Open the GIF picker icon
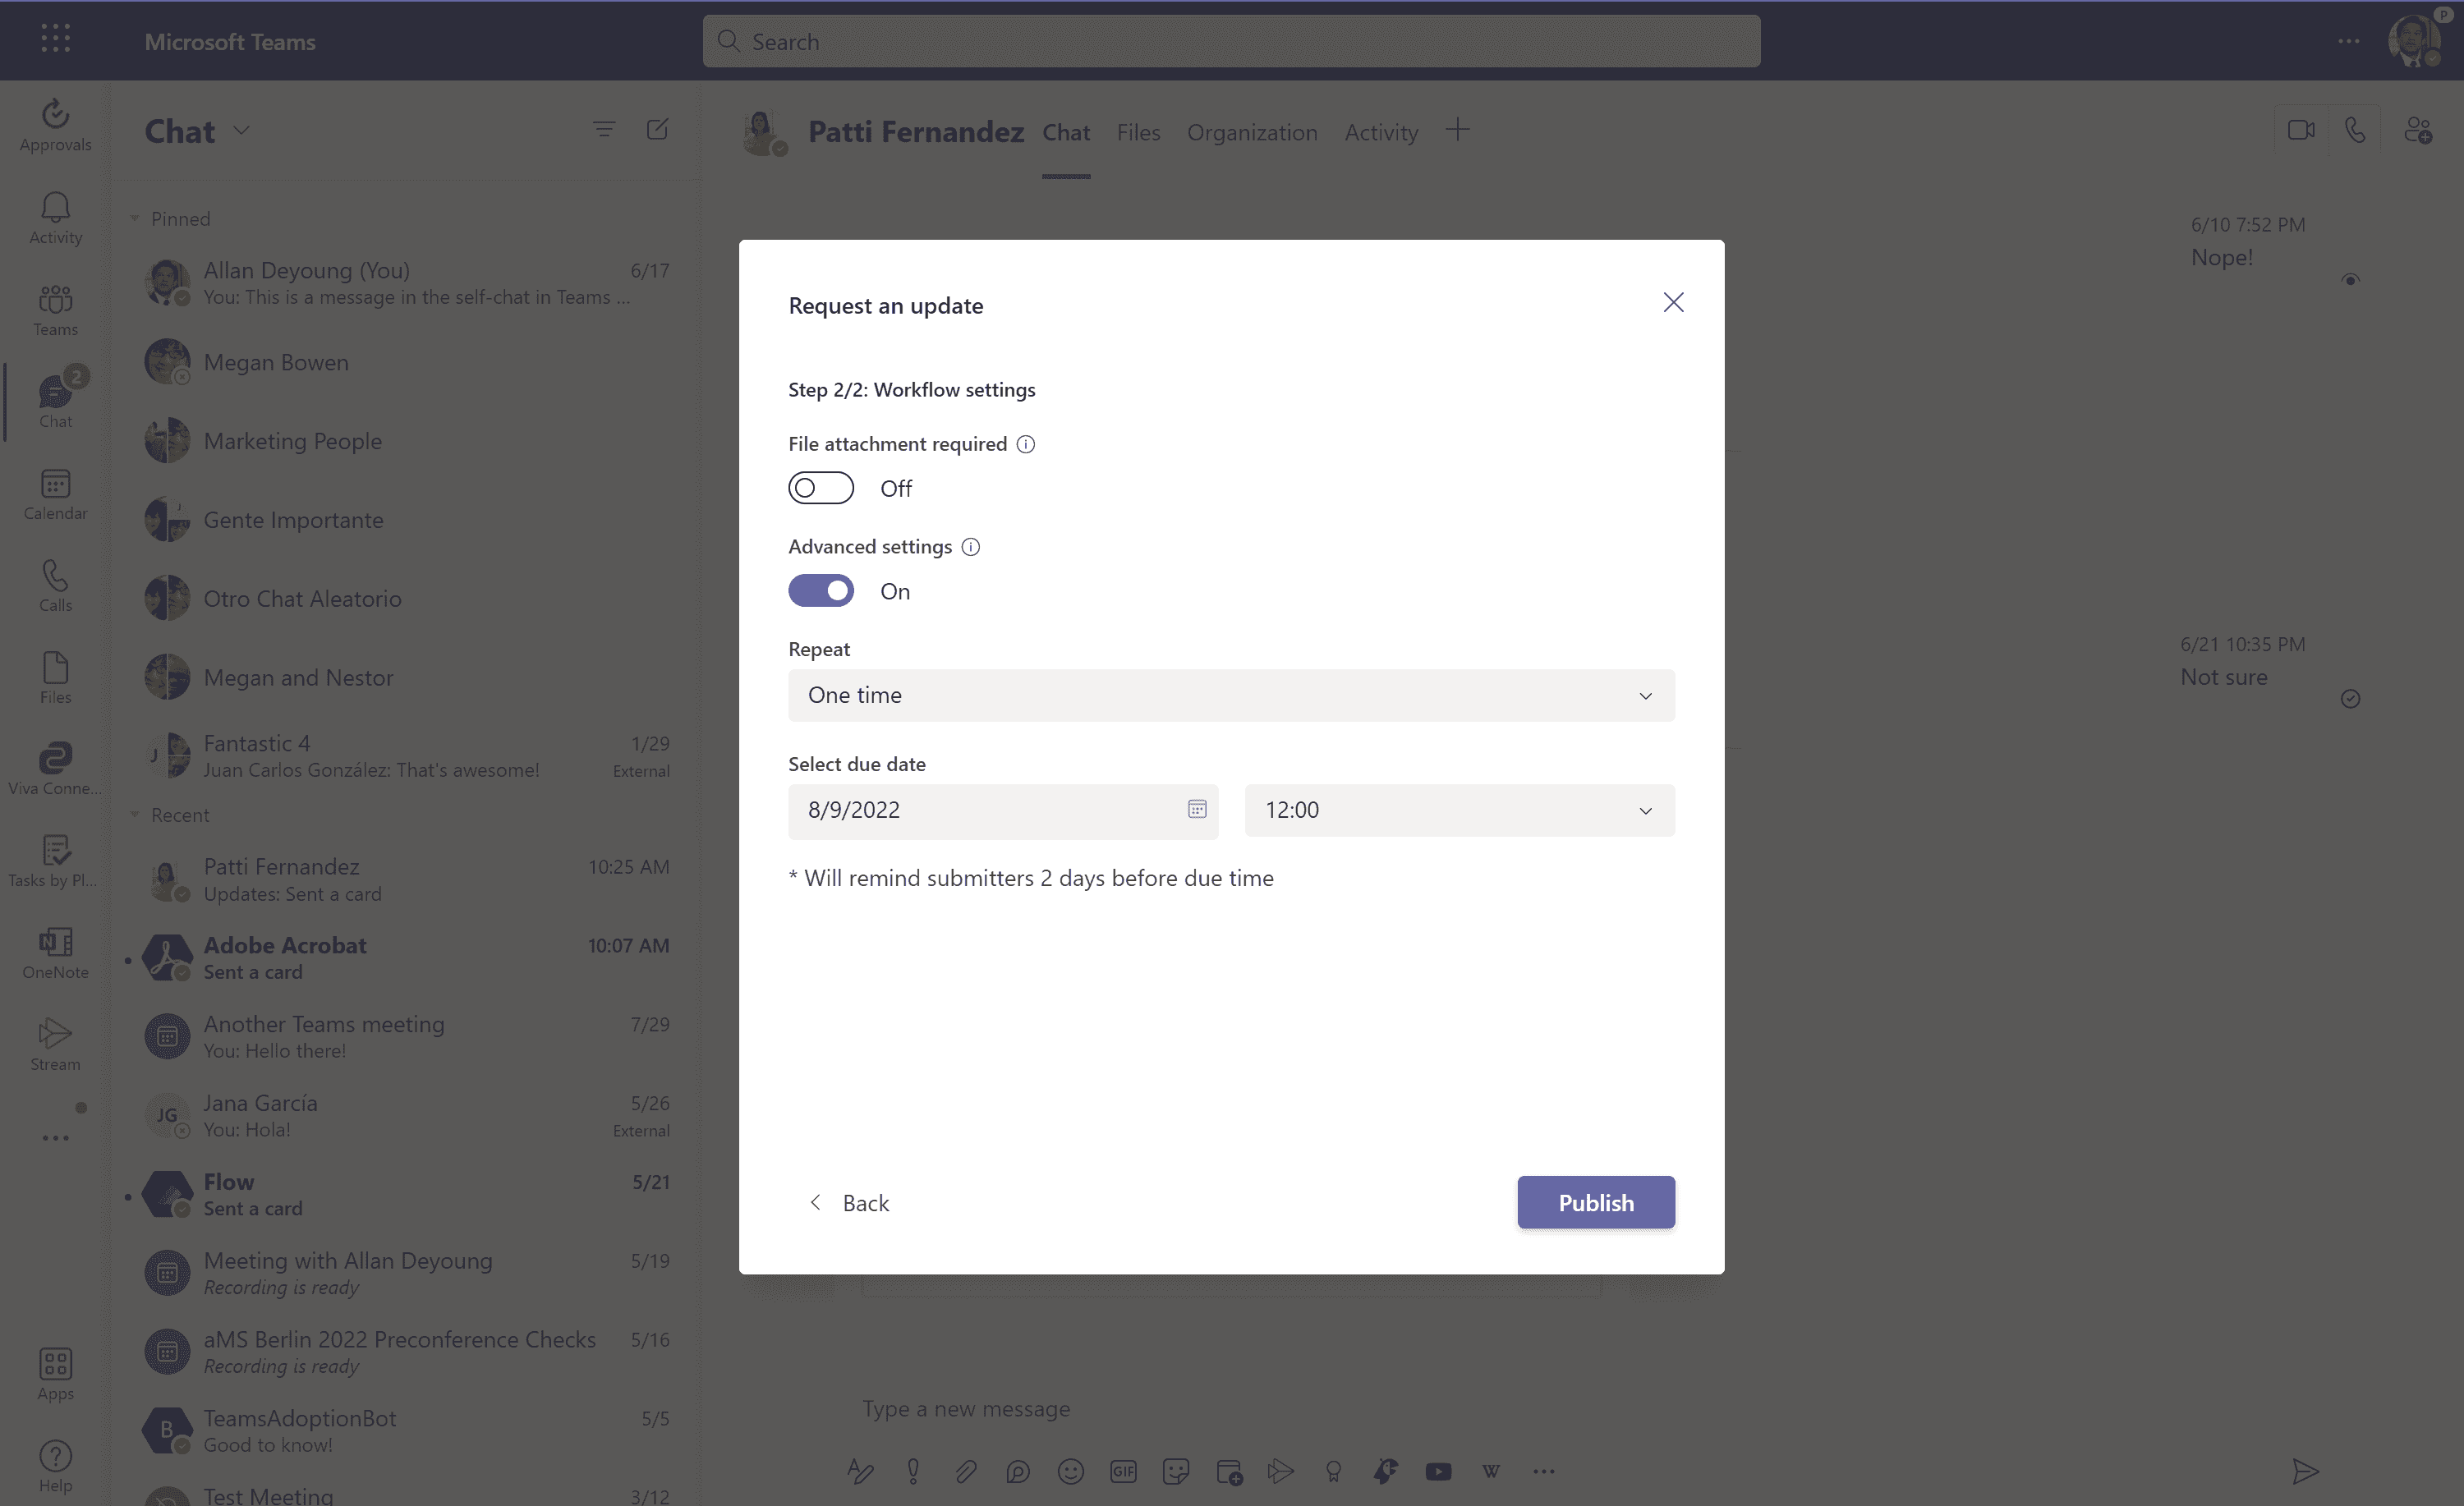2464x1506 pixels. [1123, 1471]
